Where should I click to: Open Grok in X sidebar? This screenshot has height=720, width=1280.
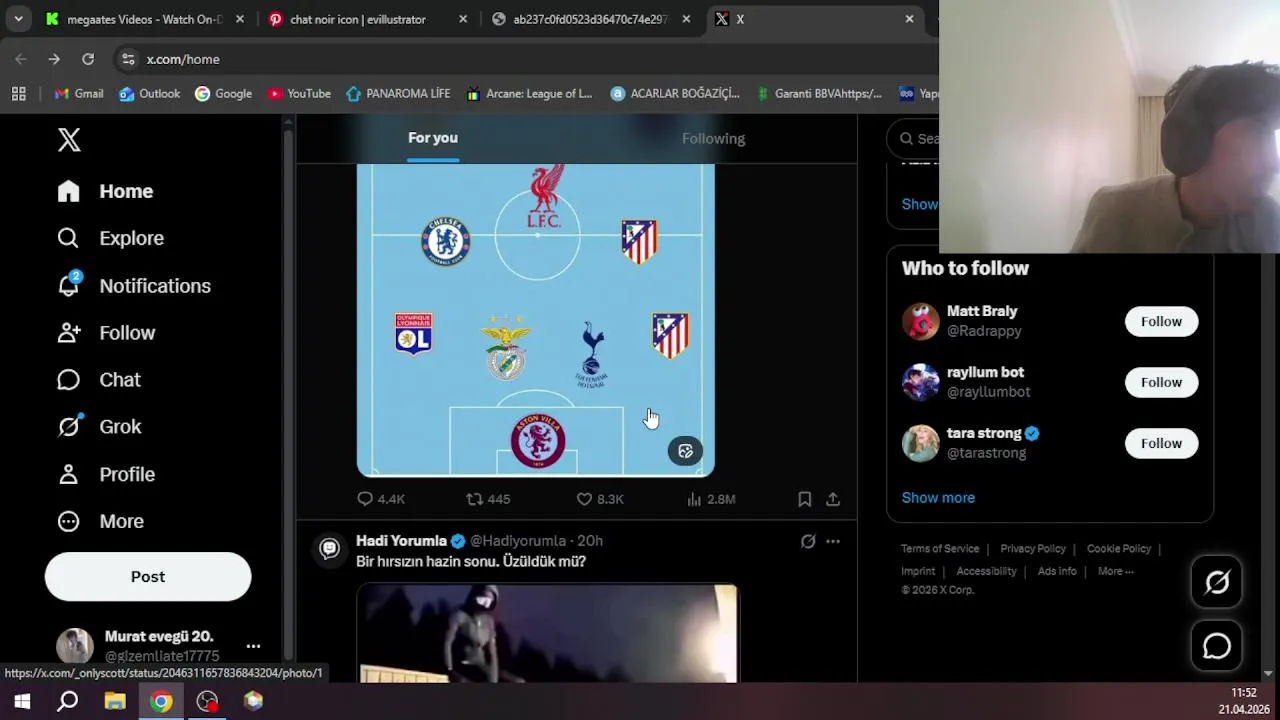(99, 427)
